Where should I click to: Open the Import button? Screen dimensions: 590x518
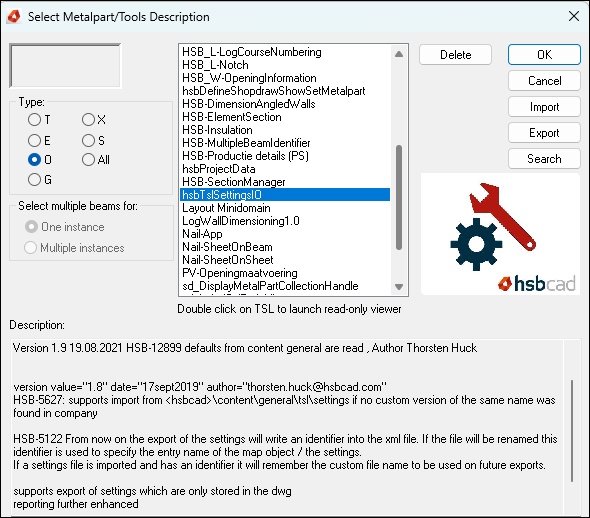(x=544, y=107)
